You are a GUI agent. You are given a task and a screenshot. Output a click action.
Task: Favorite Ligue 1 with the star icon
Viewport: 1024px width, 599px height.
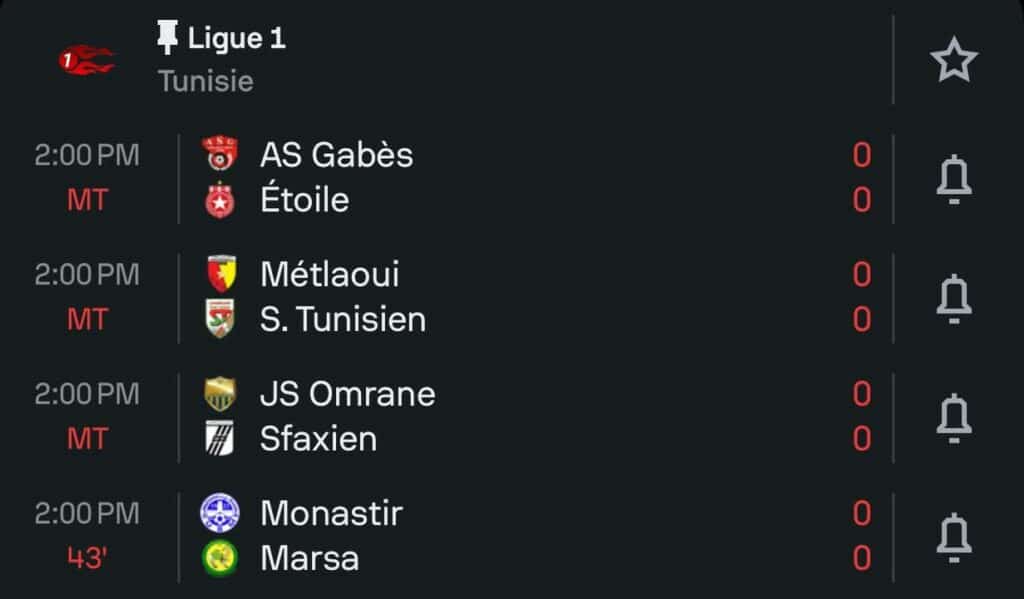pyautogui.click(x=953, y=60)
